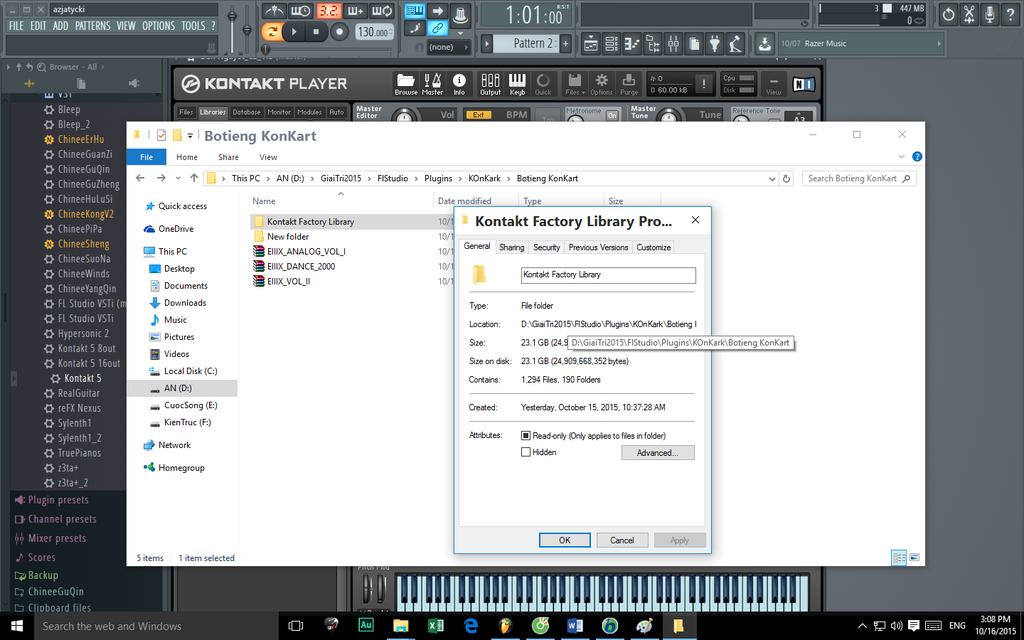Open Explorer Share ribbon tab

(228, 157)
